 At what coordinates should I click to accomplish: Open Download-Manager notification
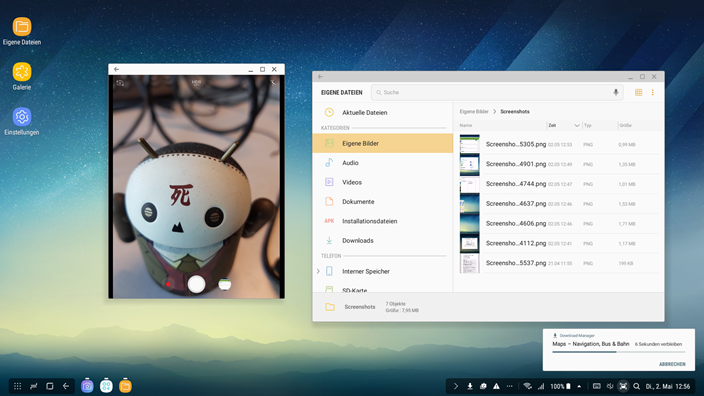coord(619,350)
